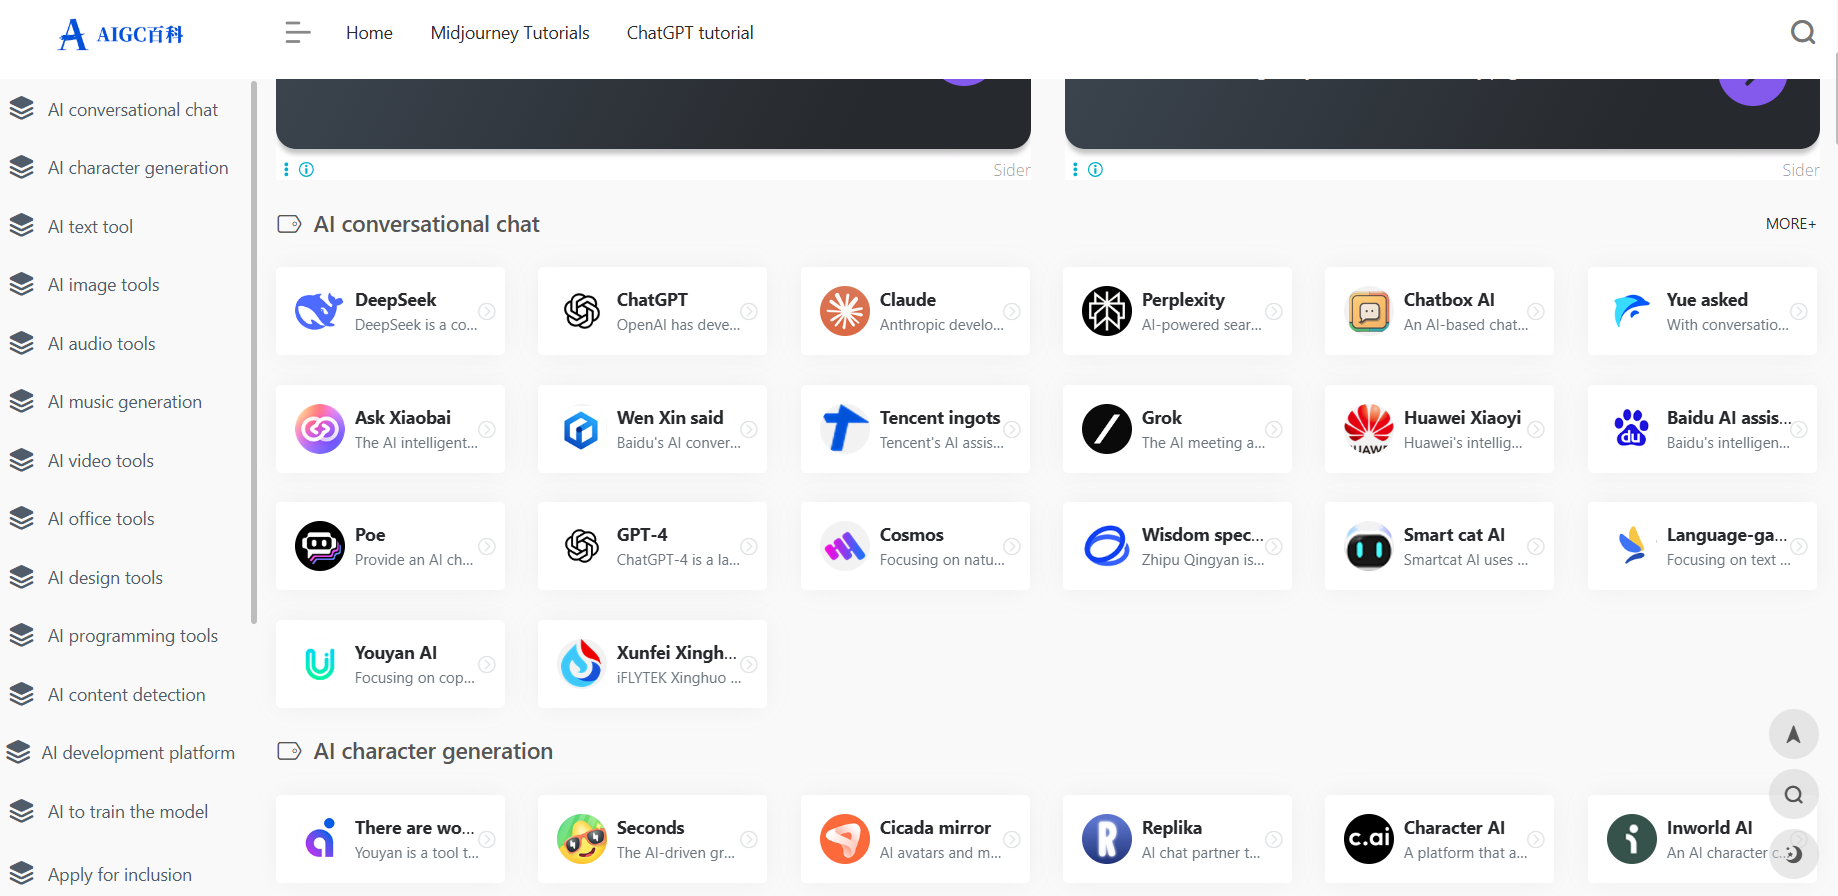
Task: Click the Character AI c.ai icon
Action: (x=1368, y=839)
